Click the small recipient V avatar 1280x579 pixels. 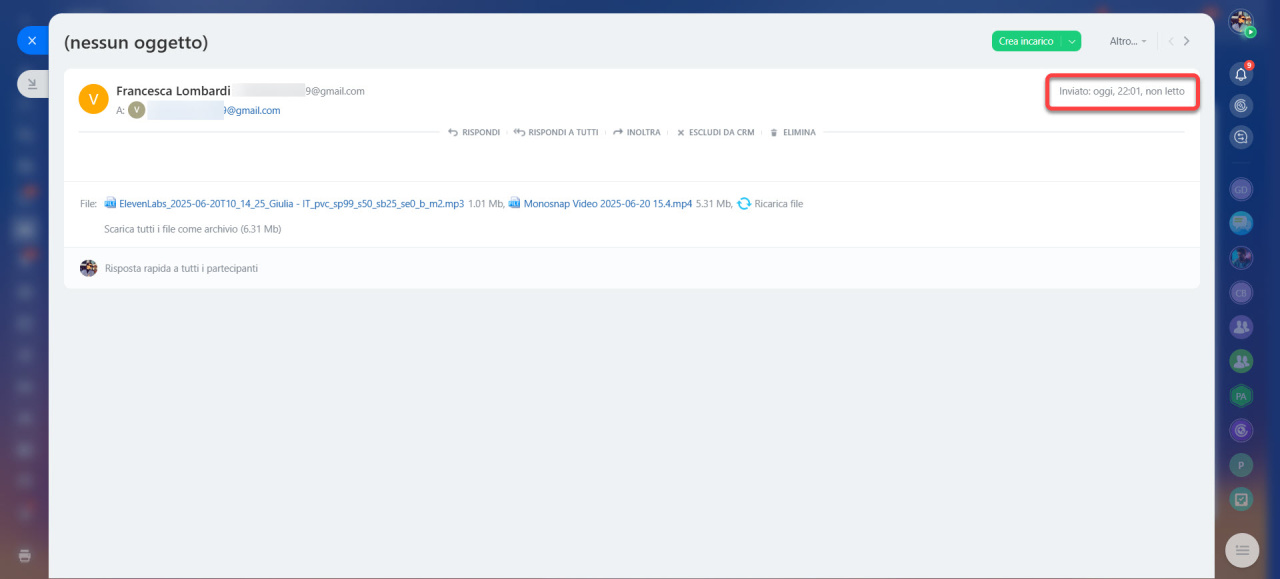click(136, 110)
